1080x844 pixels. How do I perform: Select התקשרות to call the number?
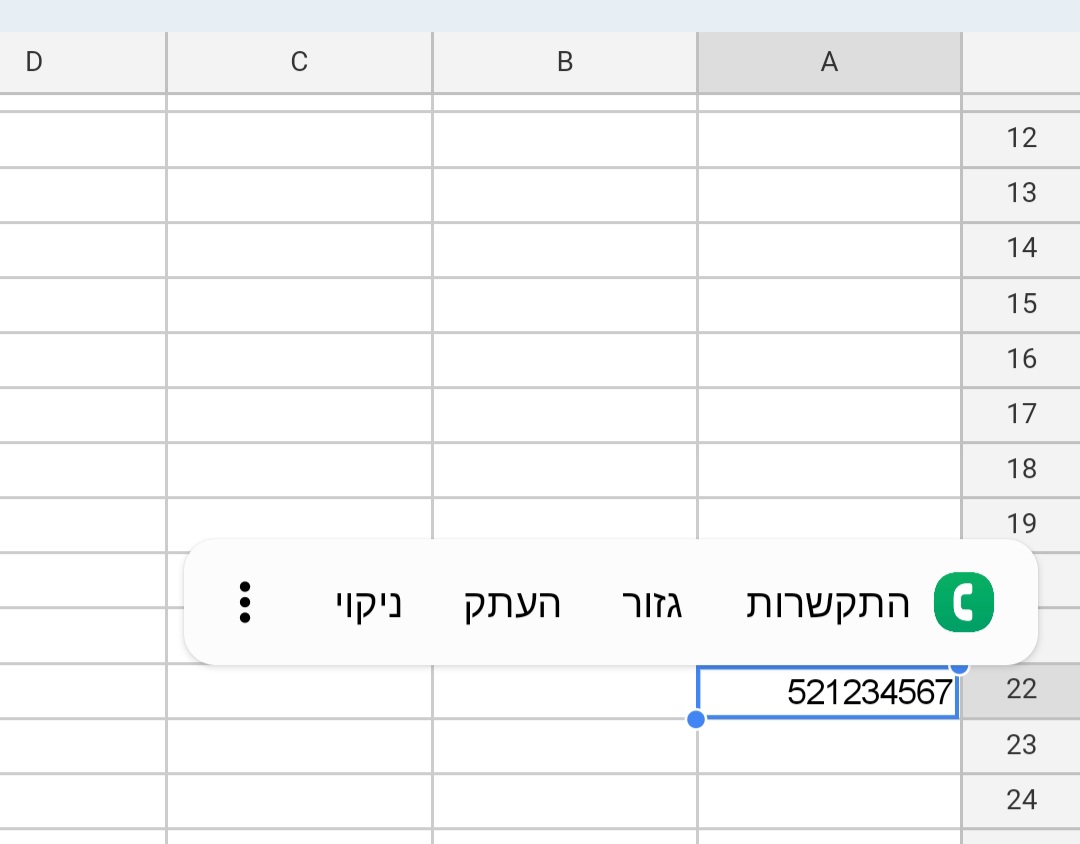click(x=828, y=601)
